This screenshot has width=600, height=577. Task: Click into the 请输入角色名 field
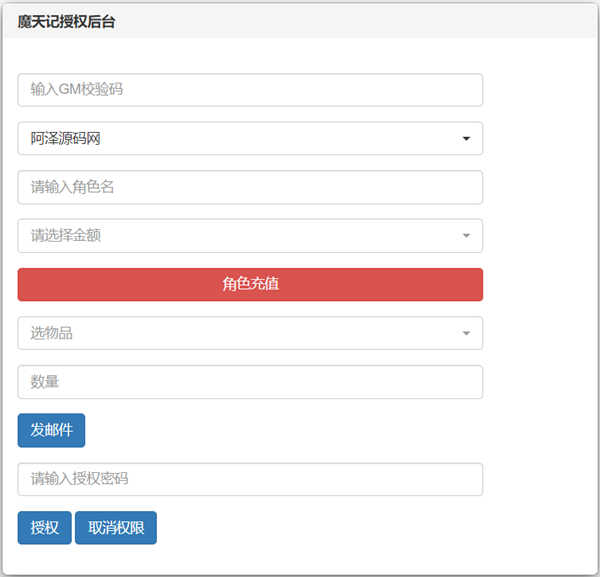[x=250, y=187]
